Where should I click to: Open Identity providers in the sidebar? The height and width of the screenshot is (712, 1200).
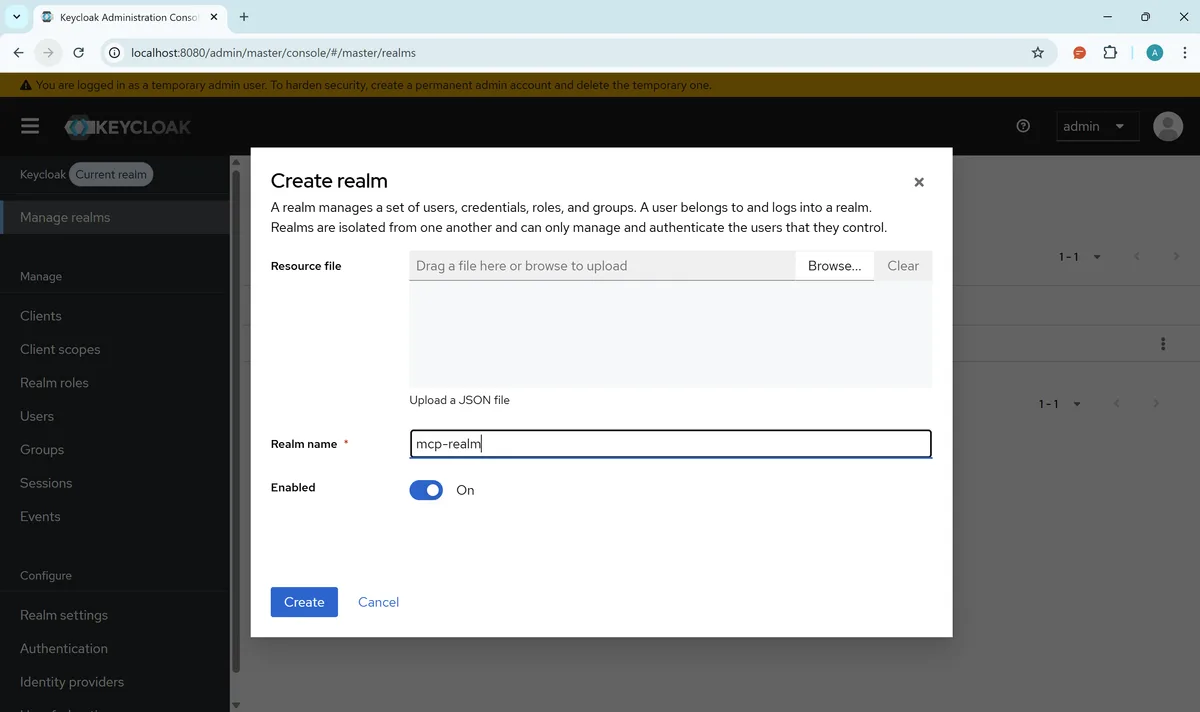coord(72,682)
